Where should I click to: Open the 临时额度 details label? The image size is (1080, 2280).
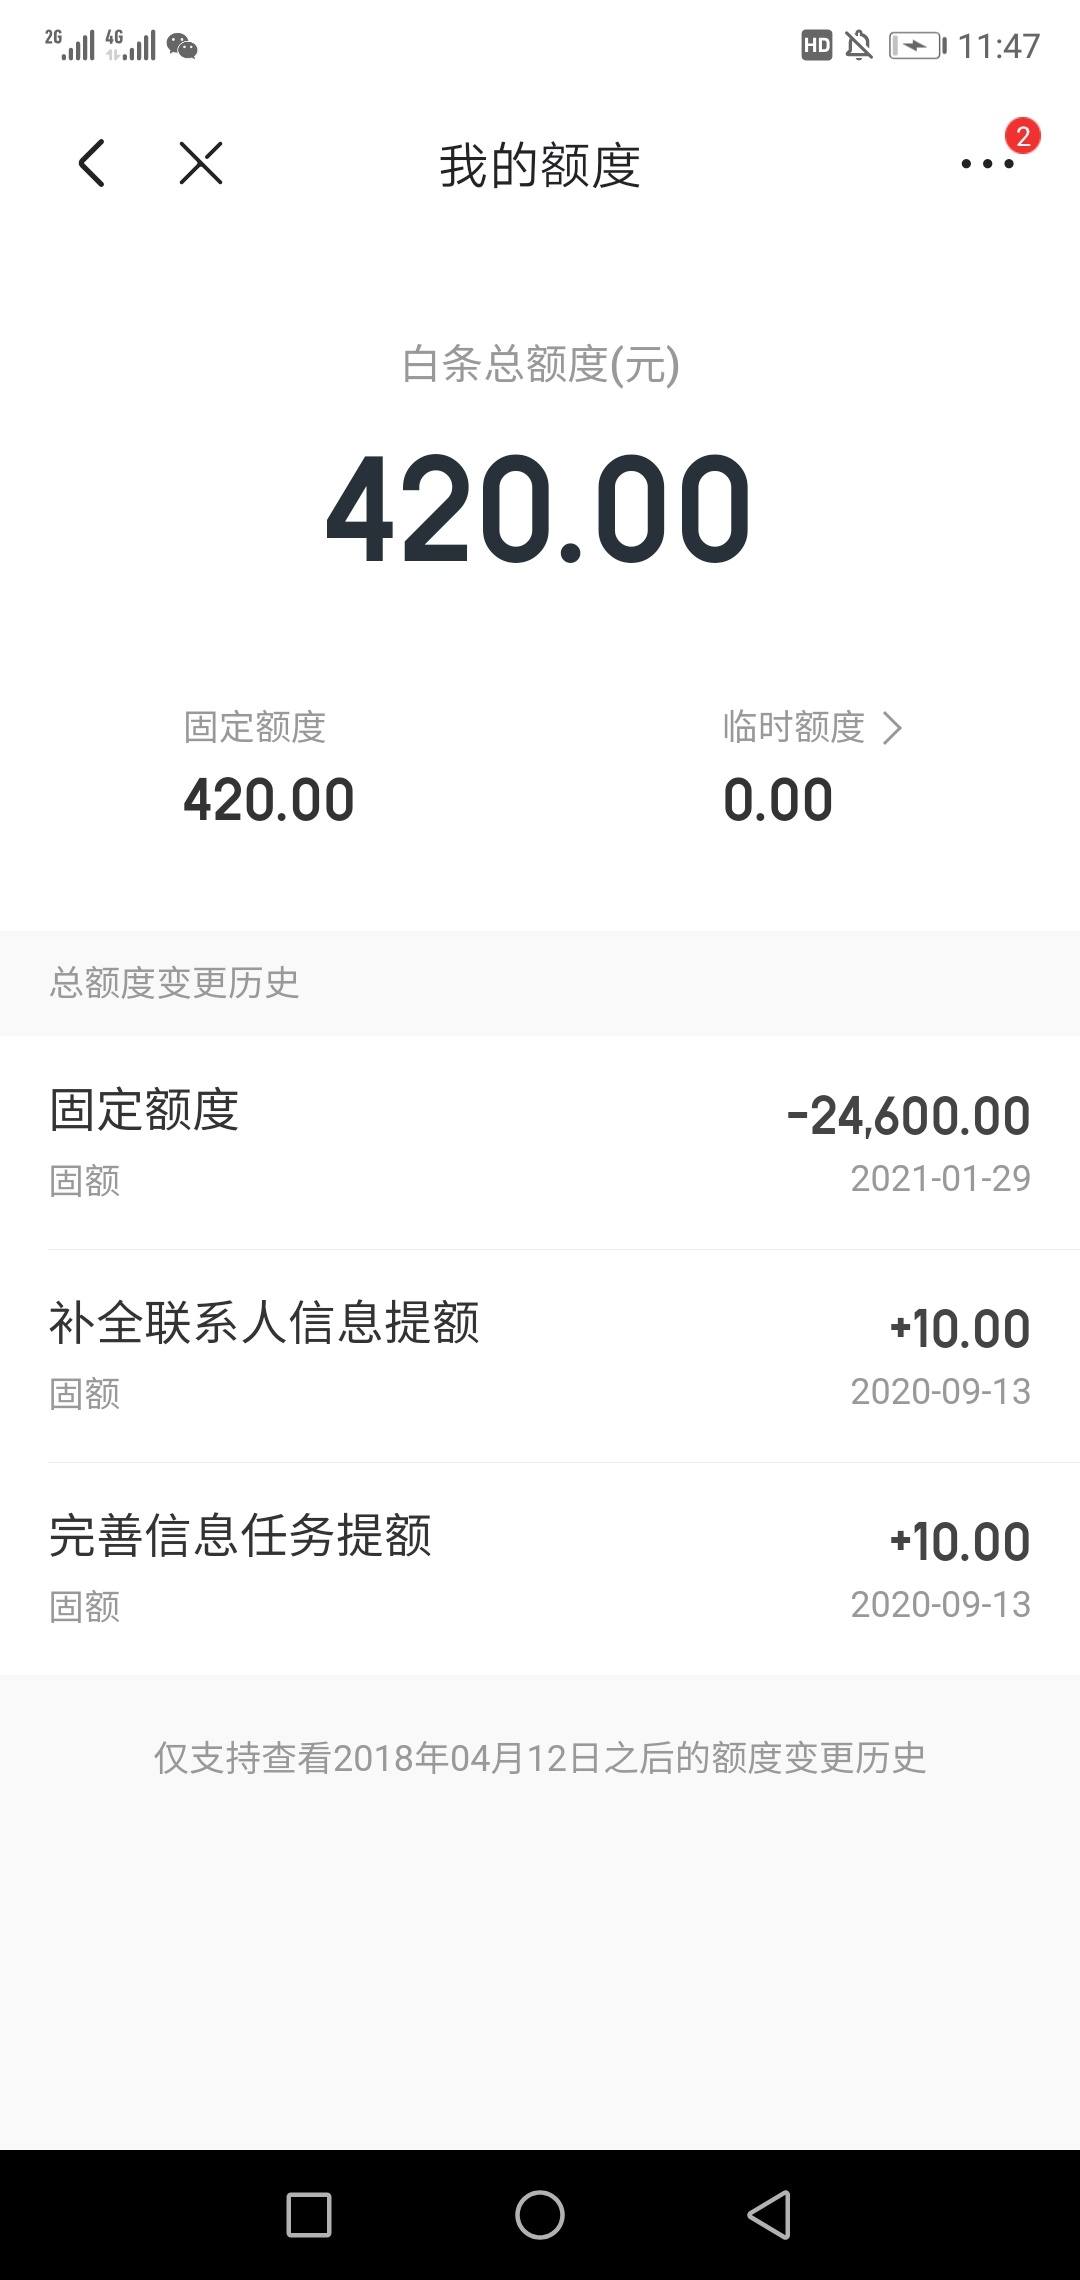(793, 727)
